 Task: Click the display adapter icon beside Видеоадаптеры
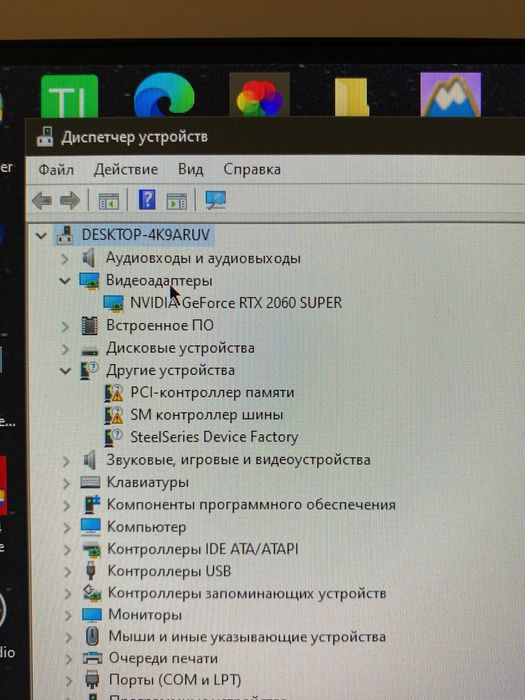[89, 281]
